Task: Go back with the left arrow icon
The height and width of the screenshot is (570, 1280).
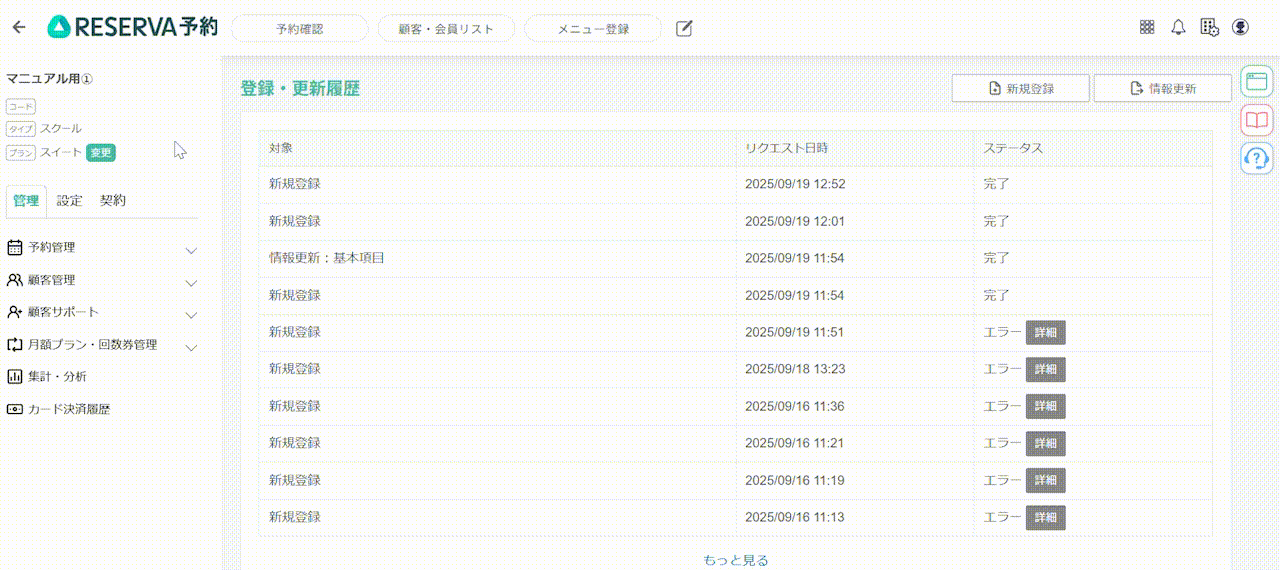Action: click(x=19, y=27)
